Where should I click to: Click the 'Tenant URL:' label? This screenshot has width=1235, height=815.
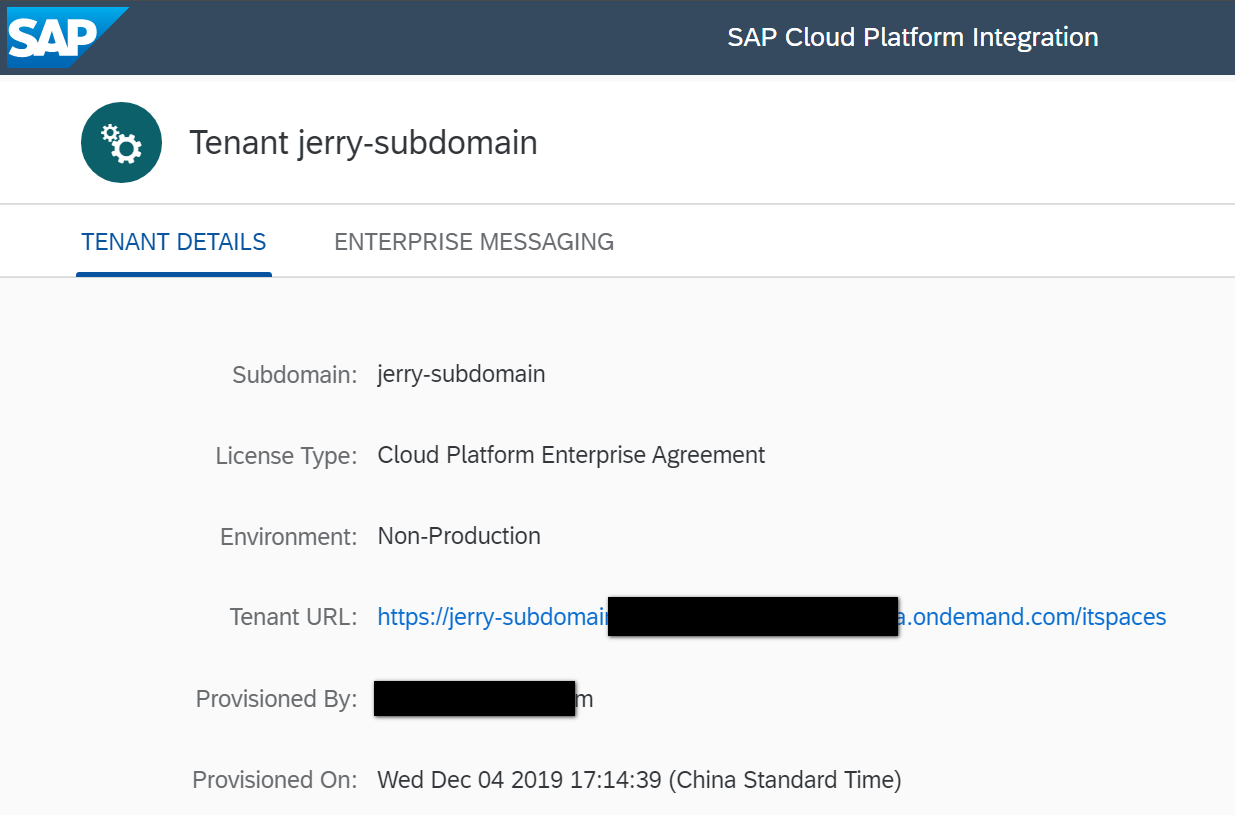click(293, 618)
